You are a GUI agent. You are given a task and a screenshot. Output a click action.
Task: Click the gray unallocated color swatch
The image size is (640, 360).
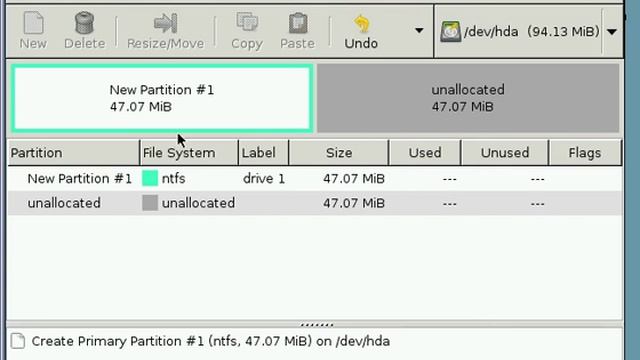[150, 203]
